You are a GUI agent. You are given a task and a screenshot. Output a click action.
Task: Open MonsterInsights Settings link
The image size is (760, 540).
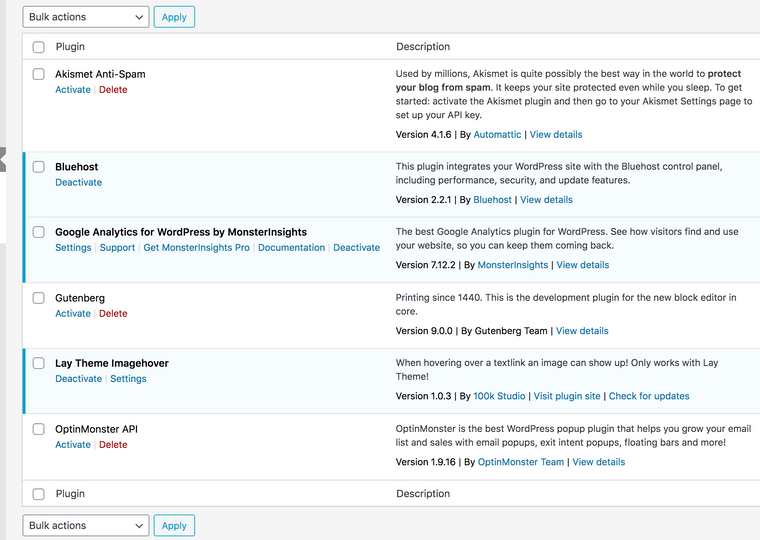point(73,248)
